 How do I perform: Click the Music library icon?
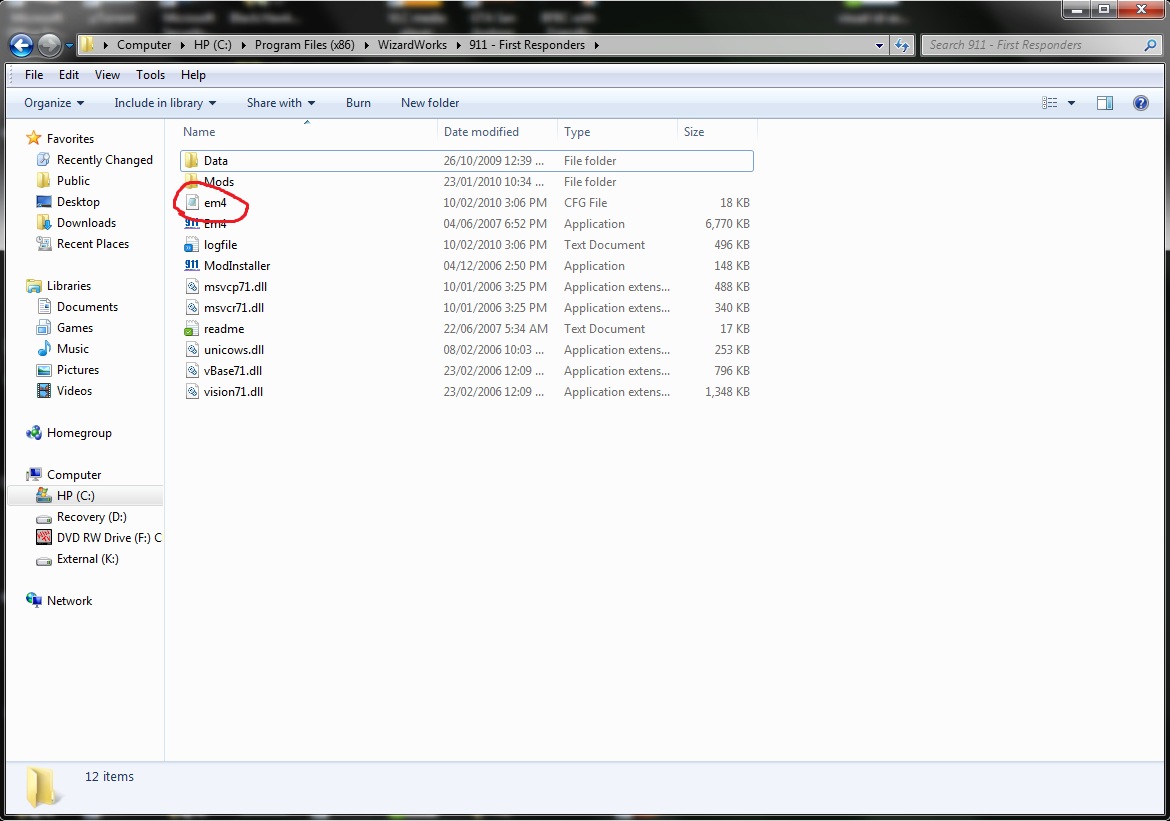point(44,349)
